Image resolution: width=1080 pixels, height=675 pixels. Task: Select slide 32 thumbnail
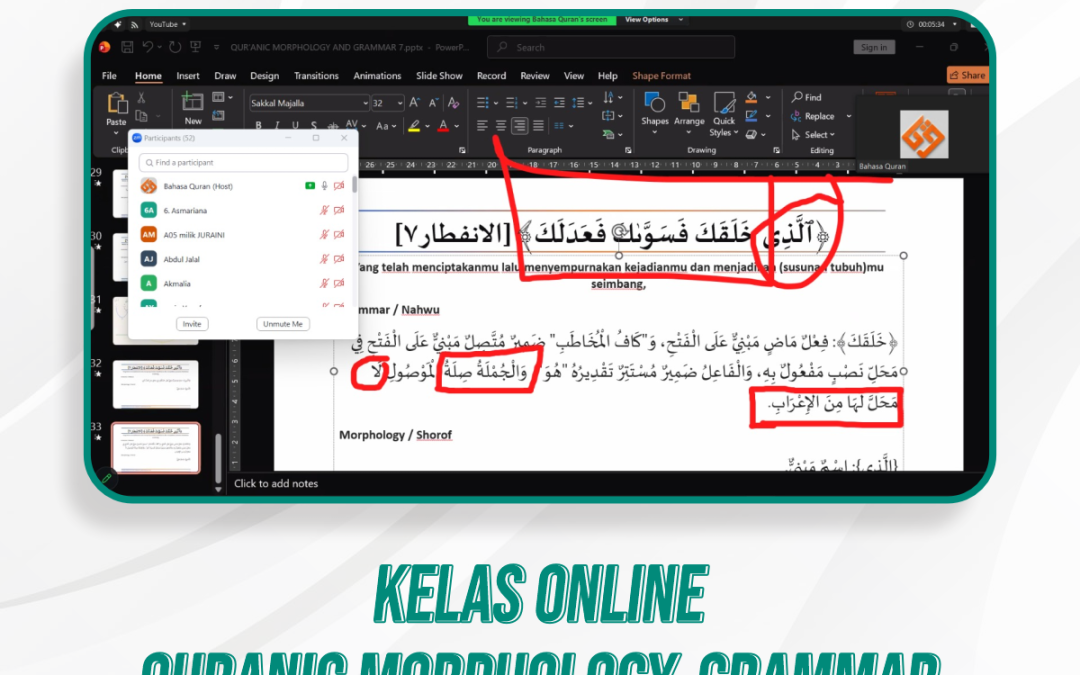[x=156, y=384]
